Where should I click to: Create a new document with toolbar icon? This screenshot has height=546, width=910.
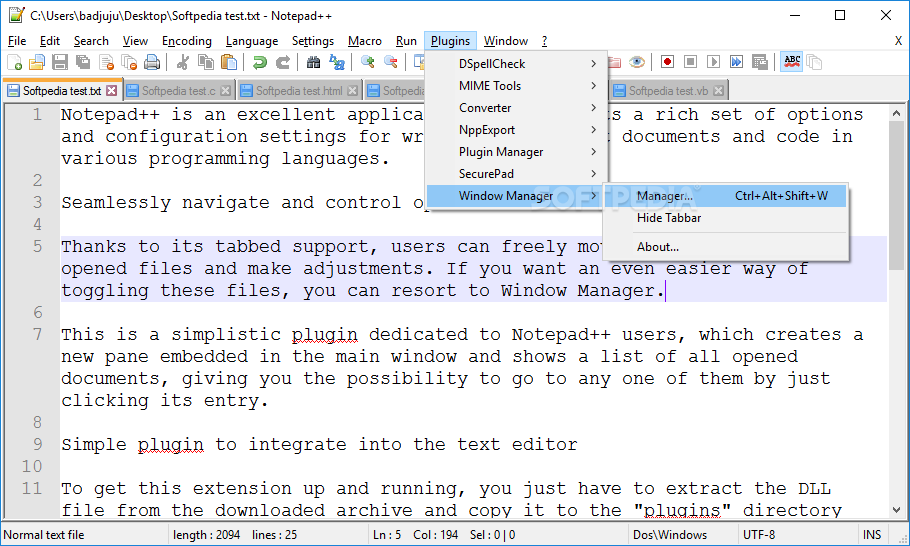click(x=15, y=62)
